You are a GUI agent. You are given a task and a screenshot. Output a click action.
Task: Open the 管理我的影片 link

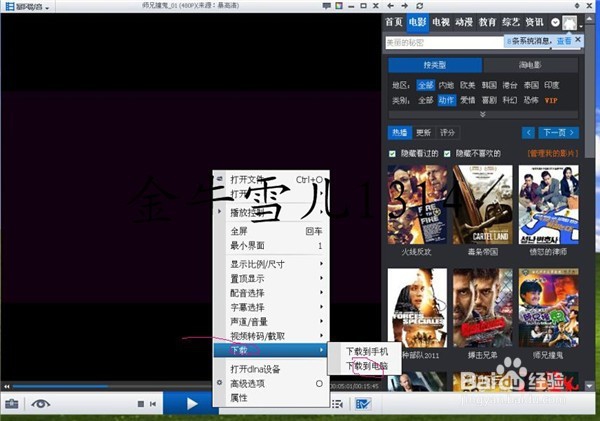pyautogui.click(x=553, y=153)
